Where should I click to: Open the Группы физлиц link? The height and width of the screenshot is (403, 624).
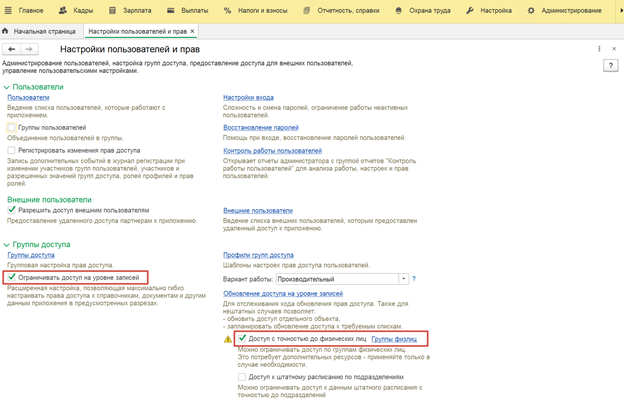(x=394, y=339)
